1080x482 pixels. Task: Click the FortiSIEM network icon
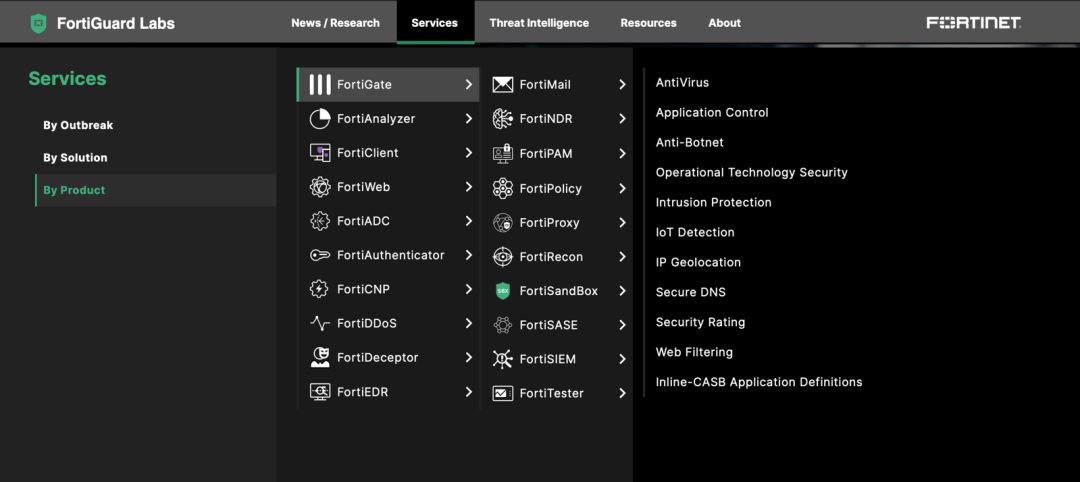pyautogui.click(x=503, y=359)
